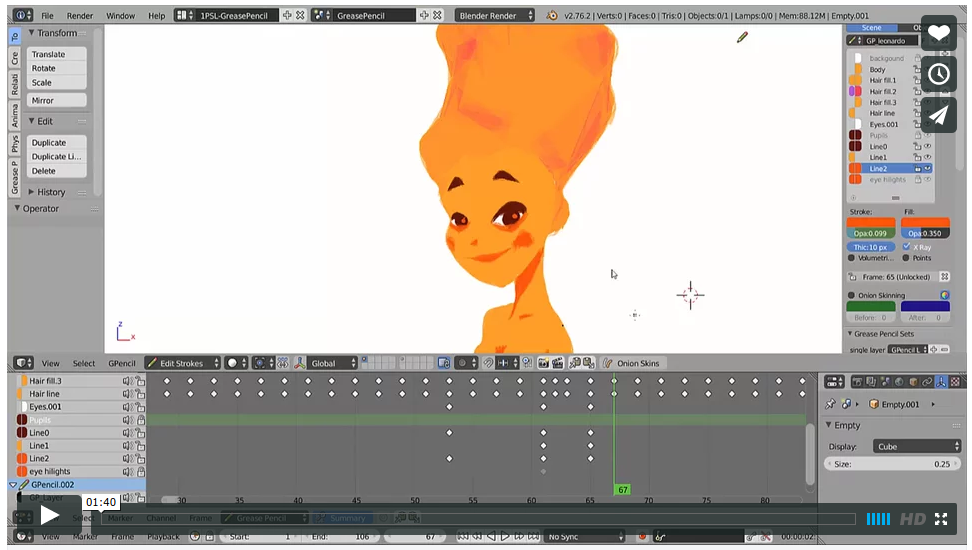Open the Edit Strokes mode dropdown
Viewport: 972px width, 550px height.
(x=182, y=363)
